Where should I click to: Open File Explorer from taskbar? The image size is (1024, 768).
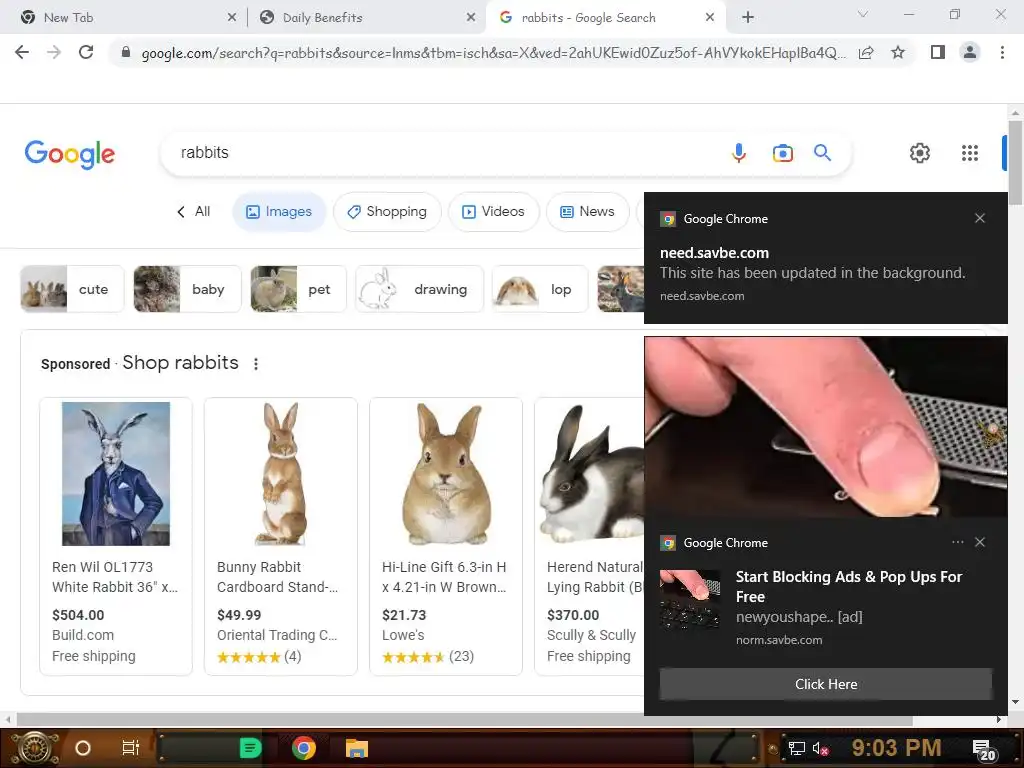tap(357, 748)
